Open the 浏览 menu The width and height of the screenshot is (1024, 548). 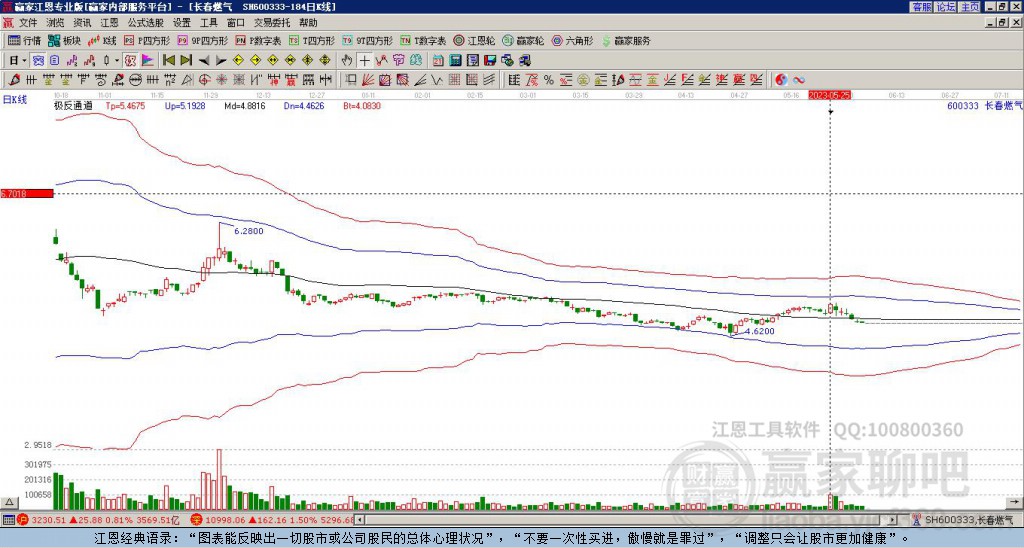pyautogui.click(x=55, y=23)
